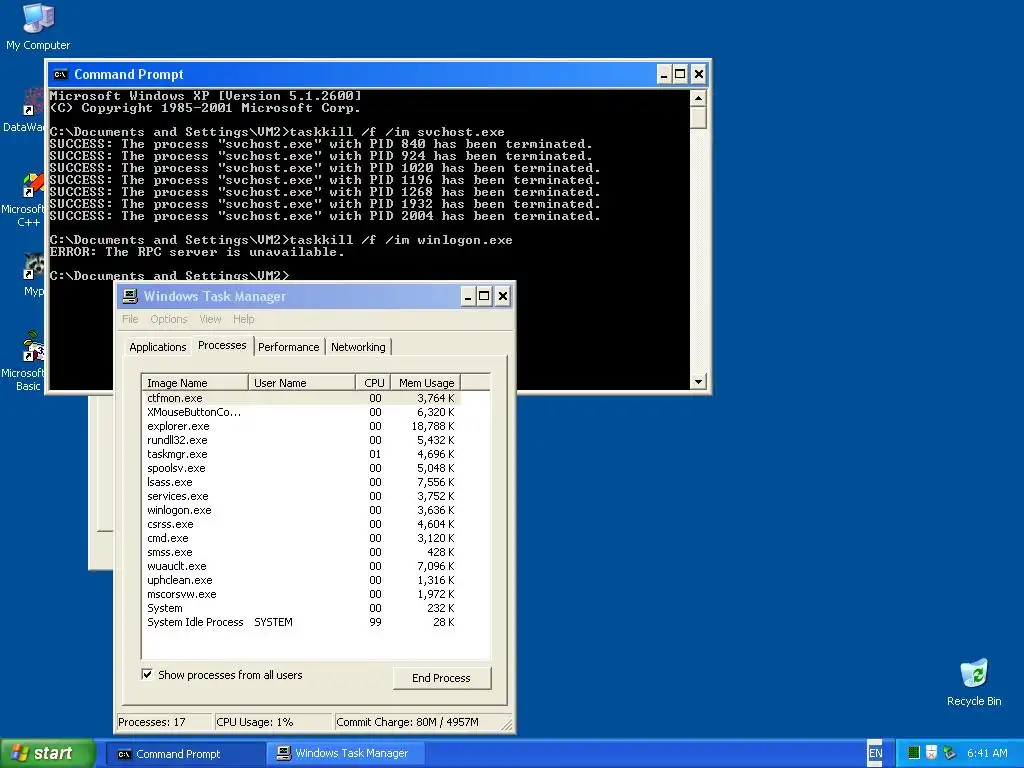Select the services.exe process
This screenshot has width=1024, height=768.
(x=301, y=496)
